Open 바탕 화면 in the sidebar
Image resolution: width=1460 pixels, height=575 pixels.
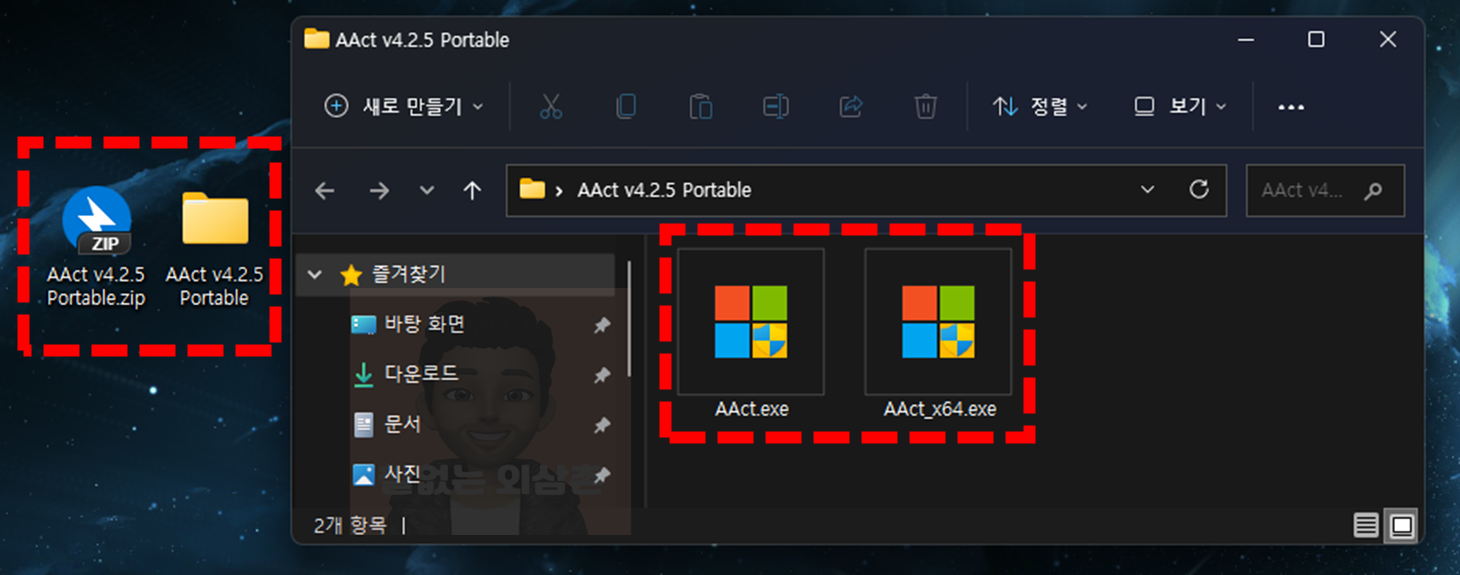pyautogui.click(x=424, y=324)
